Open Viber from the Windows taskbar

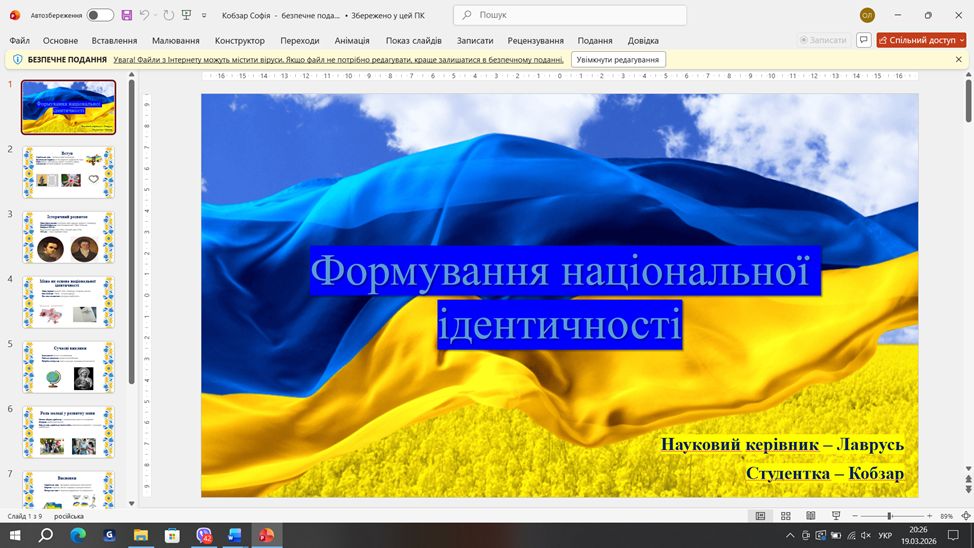[204, 536]
